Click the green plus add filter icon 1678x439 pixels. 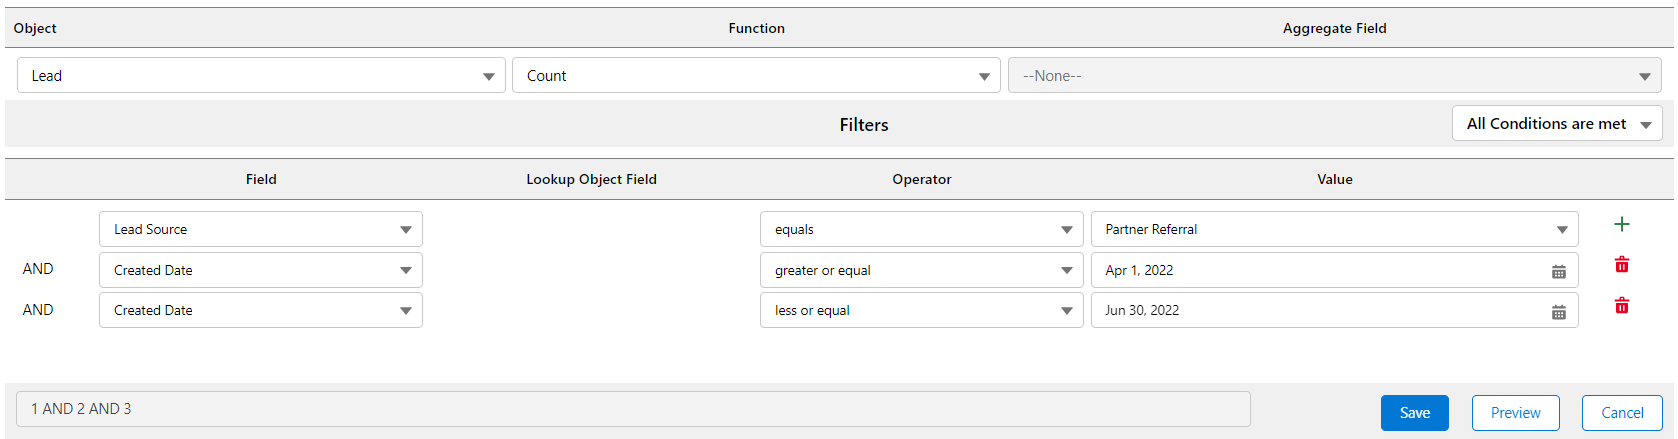pyautogui.click(x=1621, y=225)
